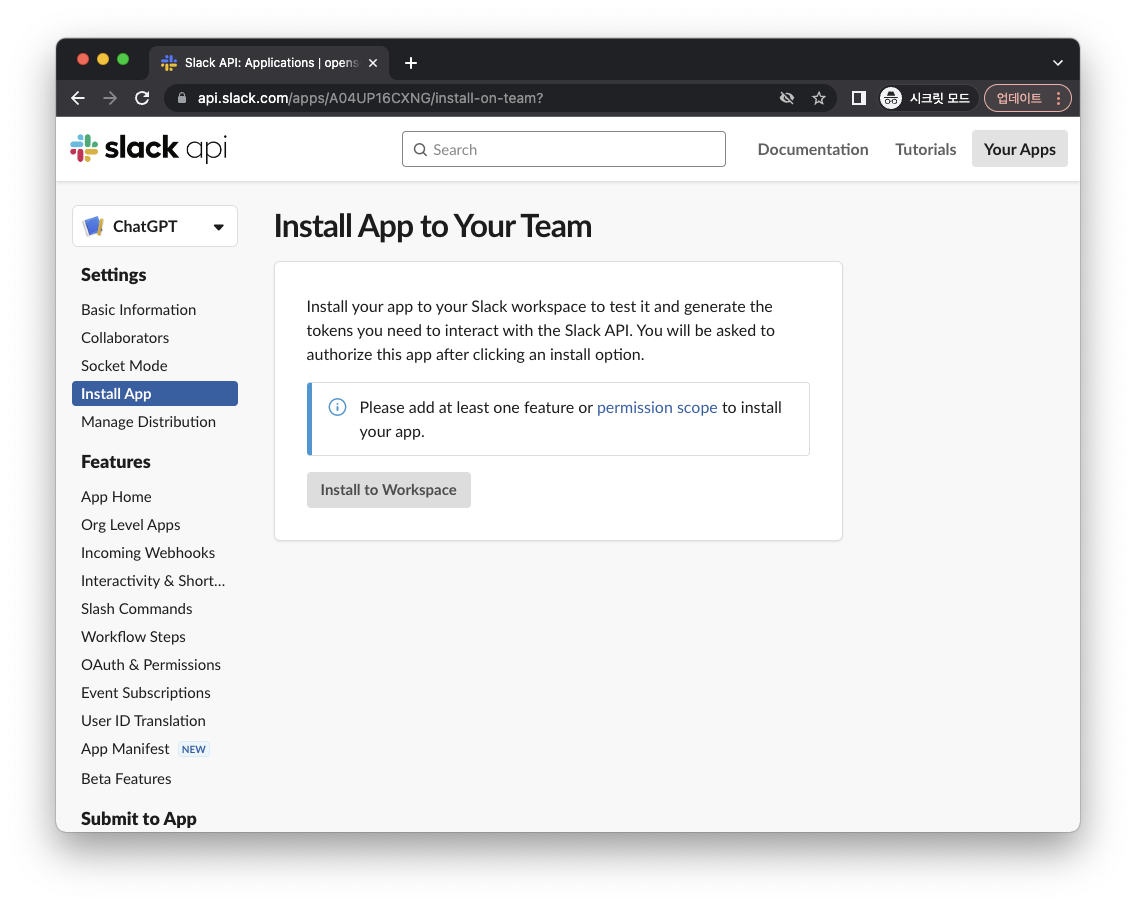Click the Settings section heading
Viewport: 1136px width, 906px height.
point(114,274)
